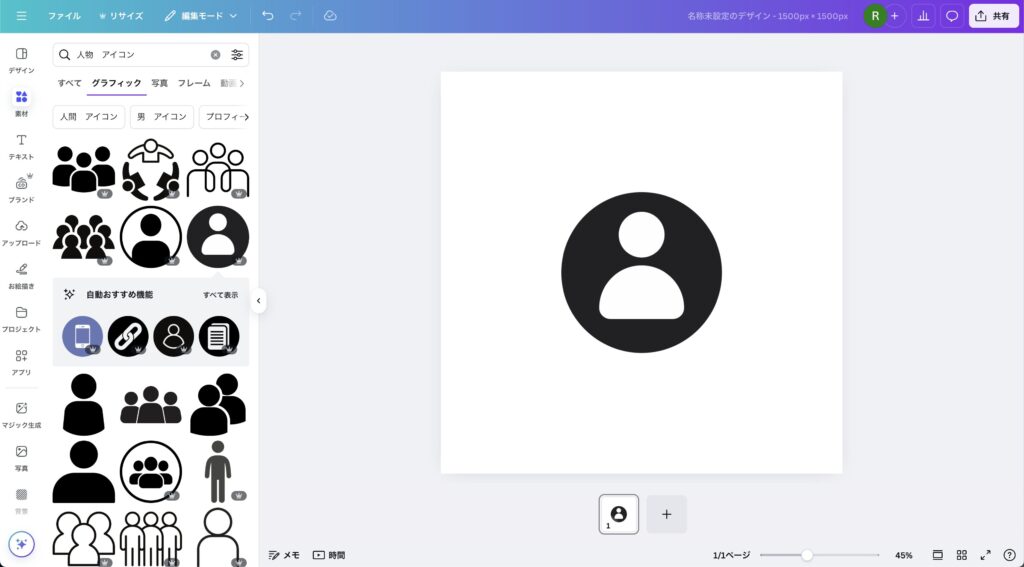
Task: Collapse the side panel with arrow handle
Action: coord(259,300)
